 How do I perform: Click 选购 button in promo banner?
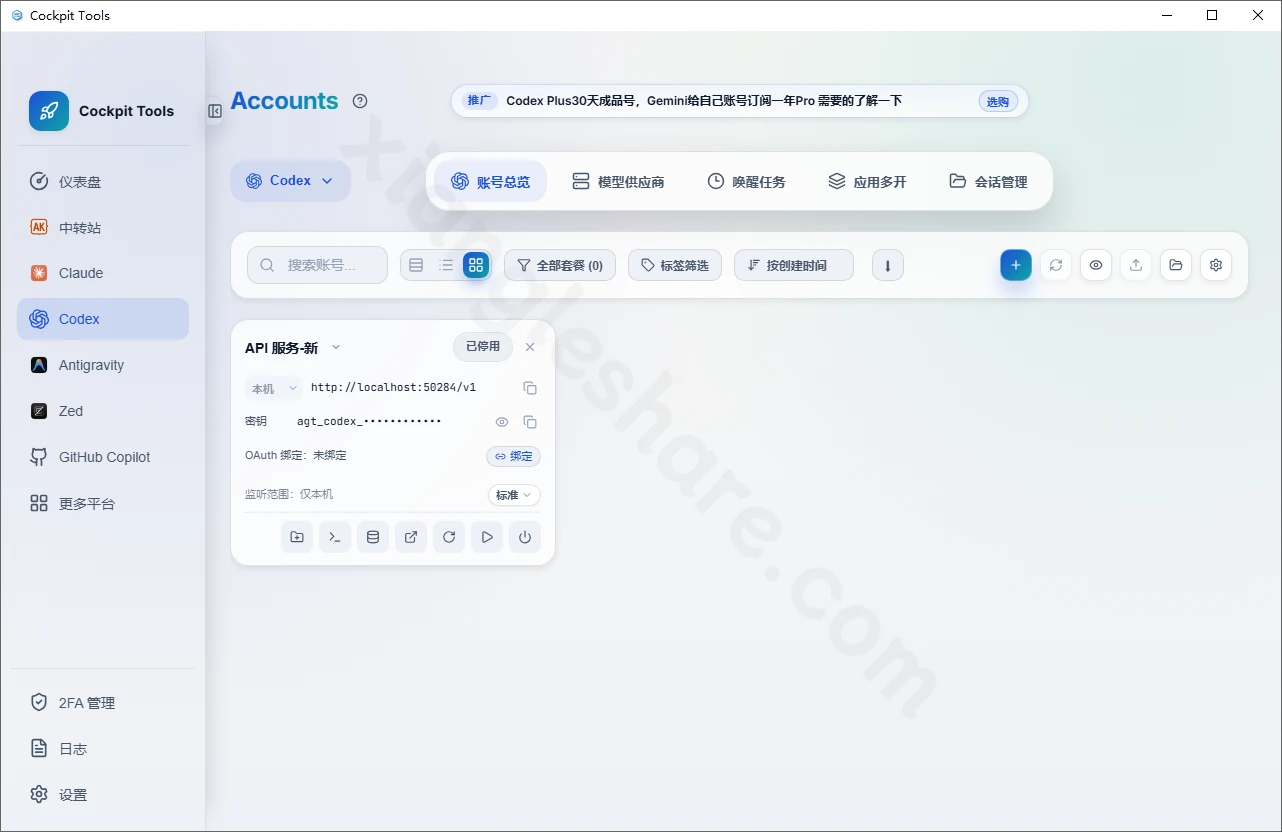[998, 101]
